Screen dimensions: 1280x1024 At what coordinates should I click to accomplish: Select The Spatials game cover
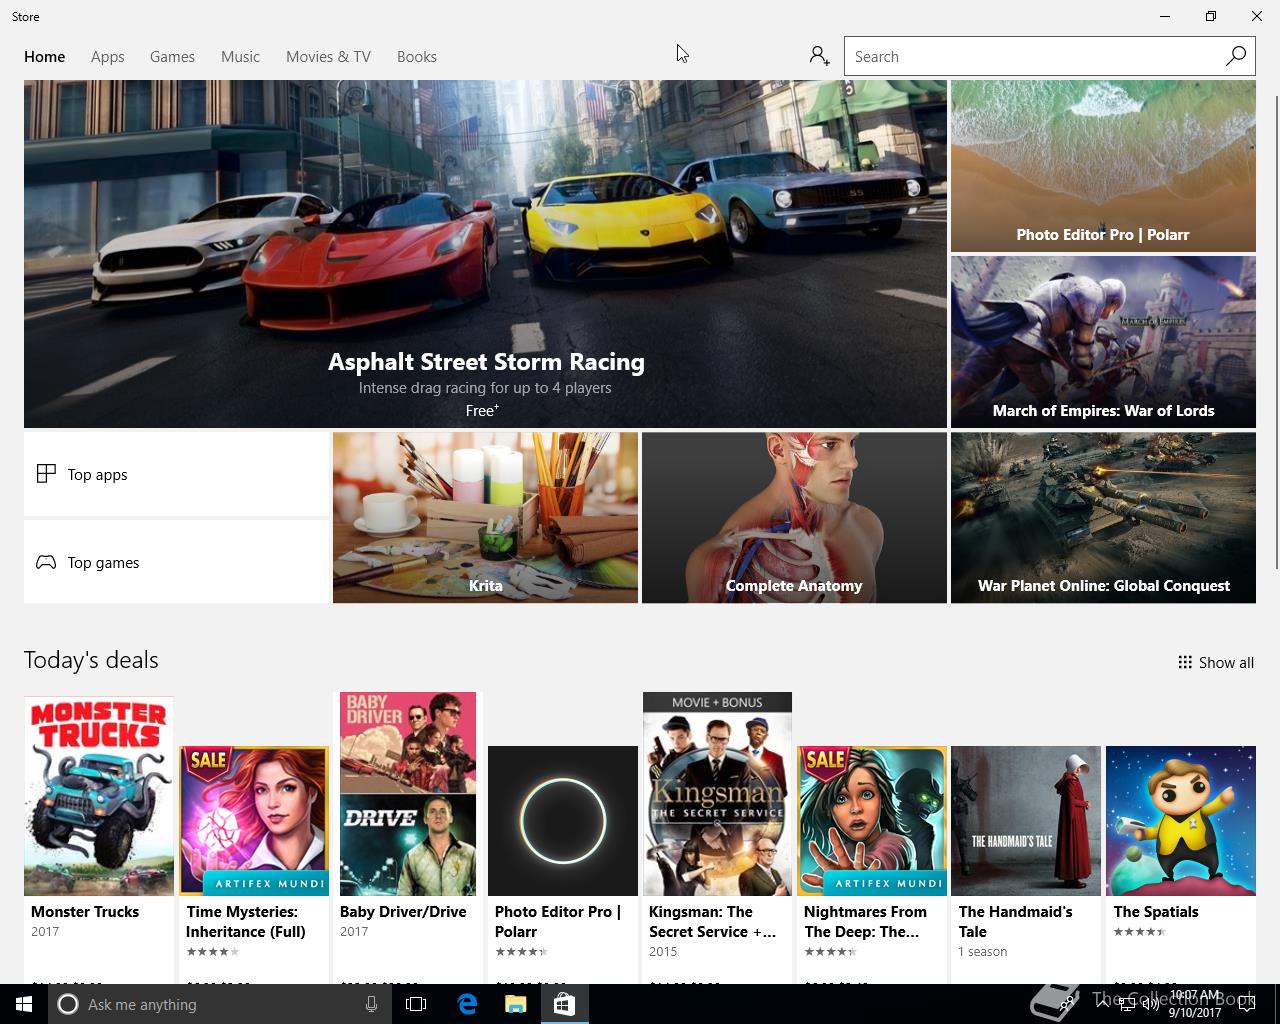1181,821
